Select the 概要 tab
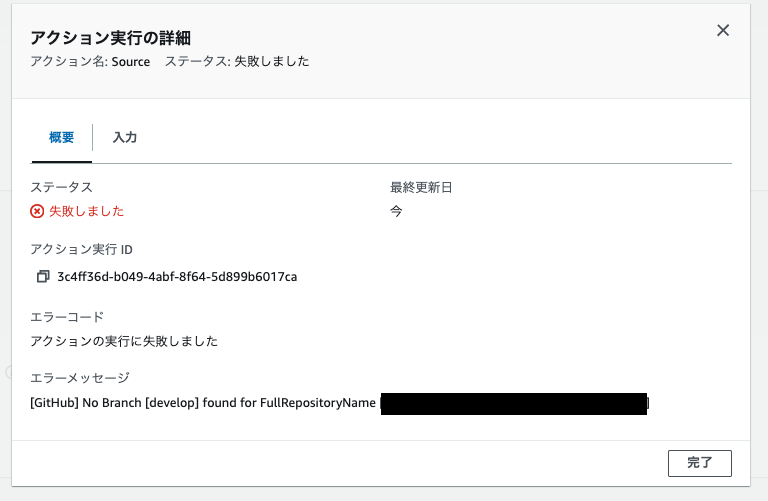 (62, 137)
